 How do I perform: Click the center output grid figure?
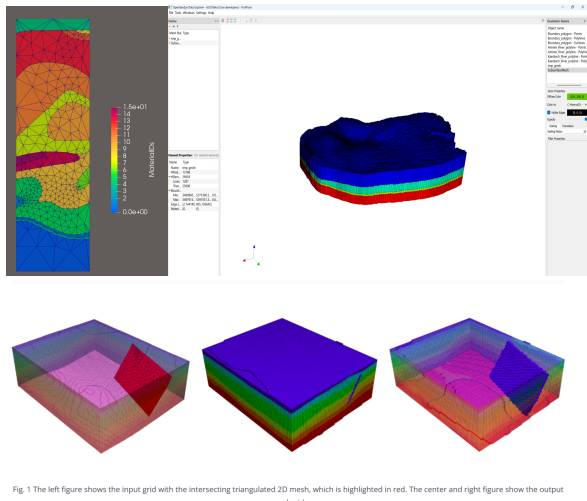coord(289,385)
